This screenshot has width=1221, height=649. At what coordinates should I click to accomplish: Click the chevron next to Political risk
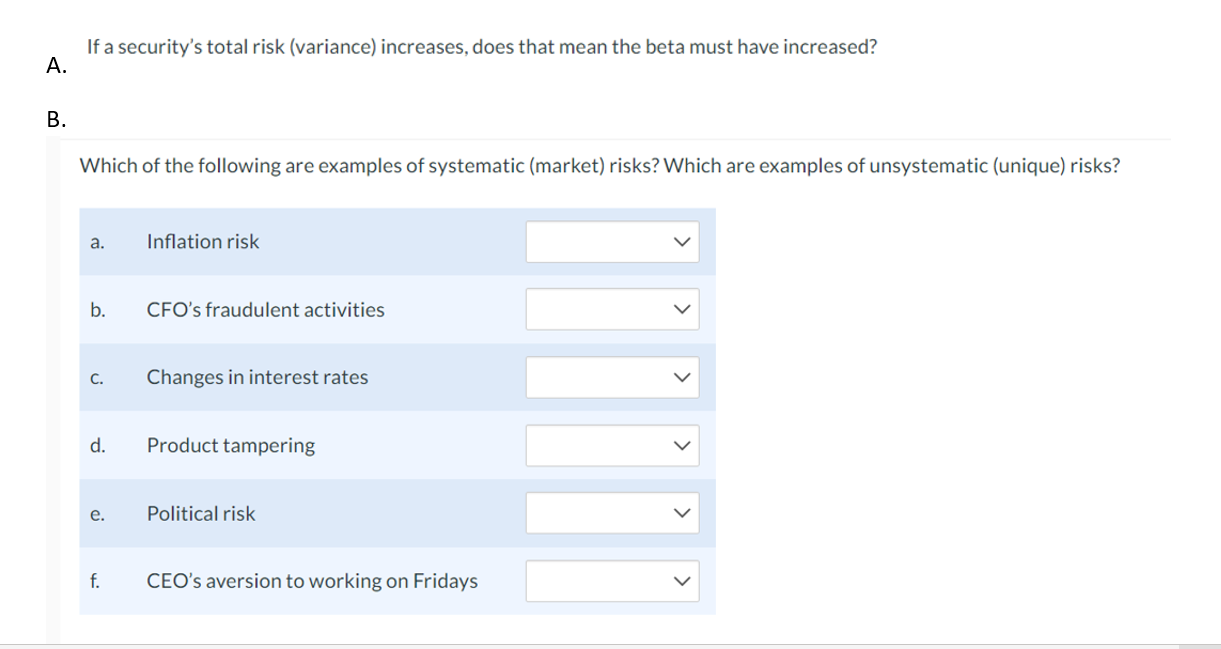pos(681,513)
